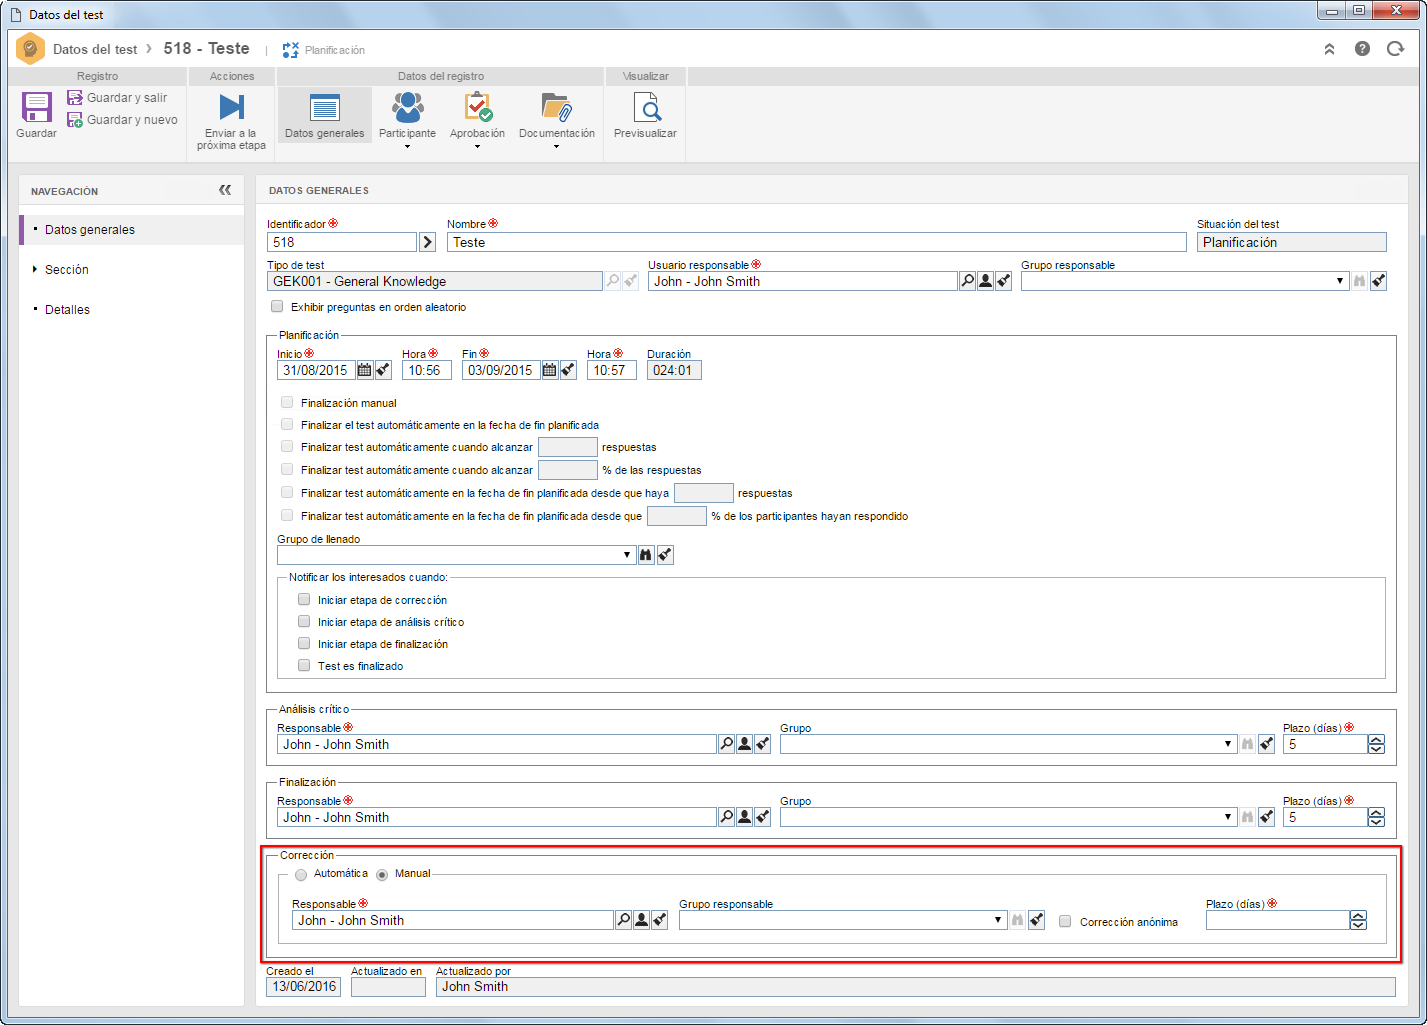Search Usuario responsable with magnifier icon
1427x1025 pixels.
[x=967, y=282]
